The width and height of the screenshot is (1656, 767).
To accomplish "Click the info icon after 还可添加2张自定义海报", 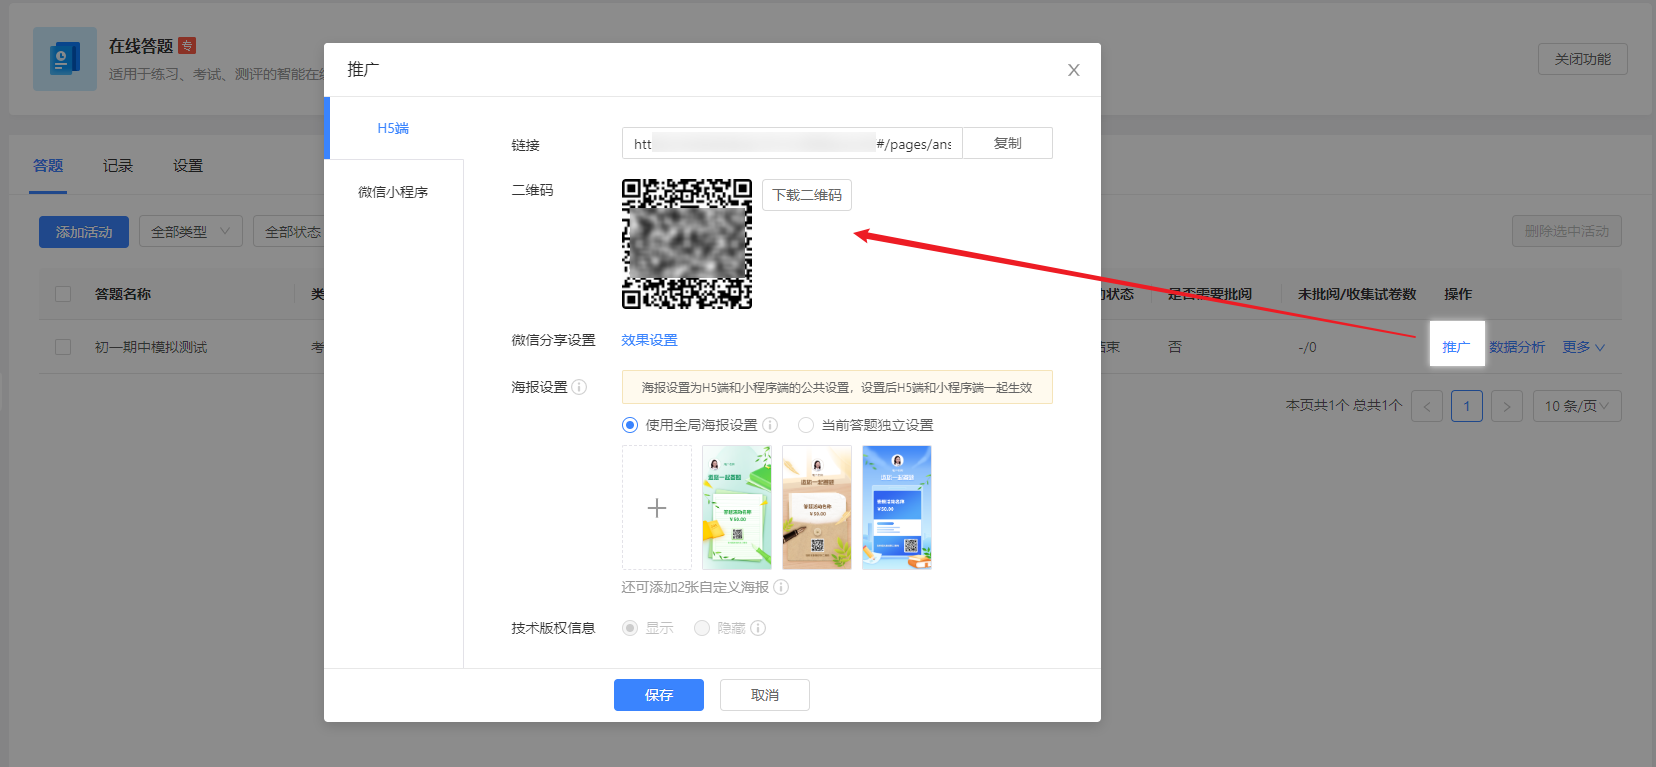I will pos(781,587).
